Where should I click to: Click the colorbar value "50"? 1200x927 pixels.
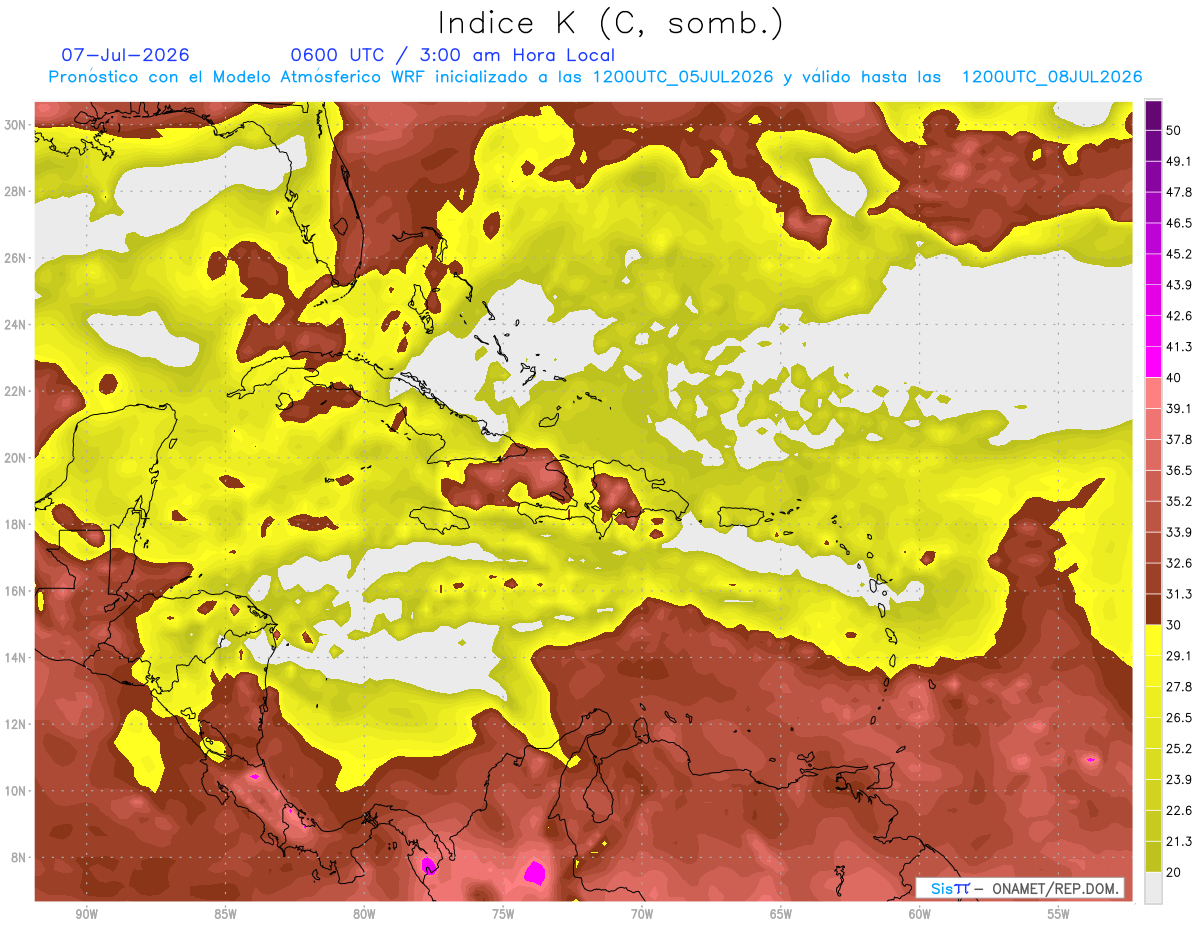pyautogui.click(x=1174, y=130)
